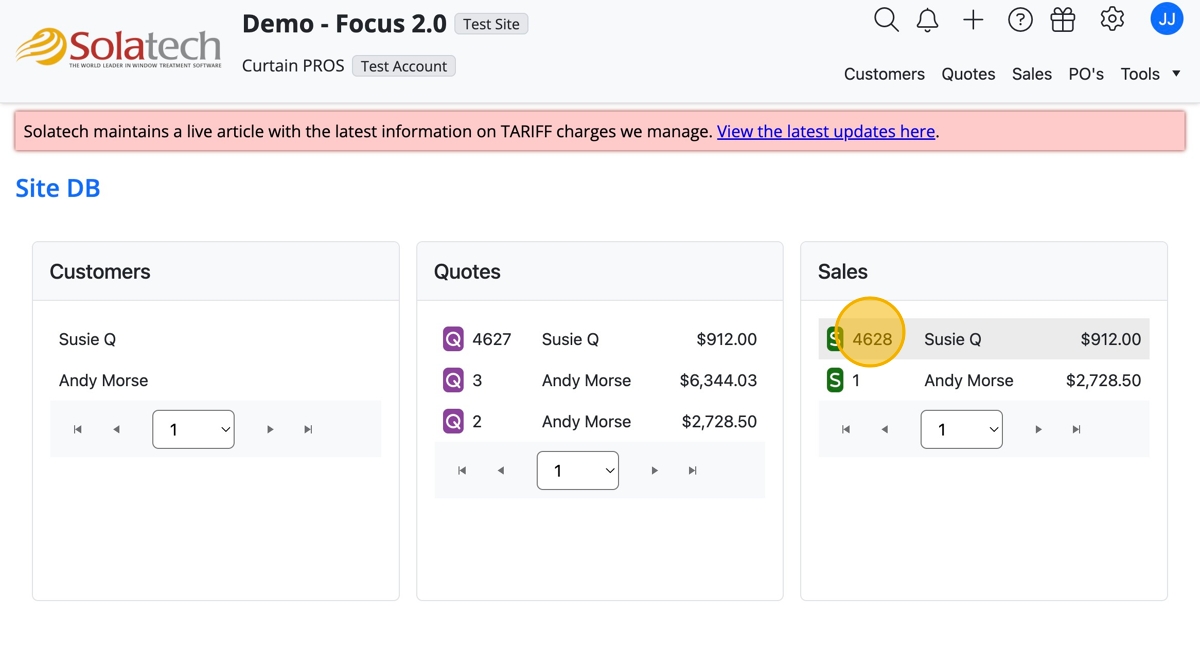The image size is (1200, 670).
Task: Open the search magnifier icon
Action: 886,20
